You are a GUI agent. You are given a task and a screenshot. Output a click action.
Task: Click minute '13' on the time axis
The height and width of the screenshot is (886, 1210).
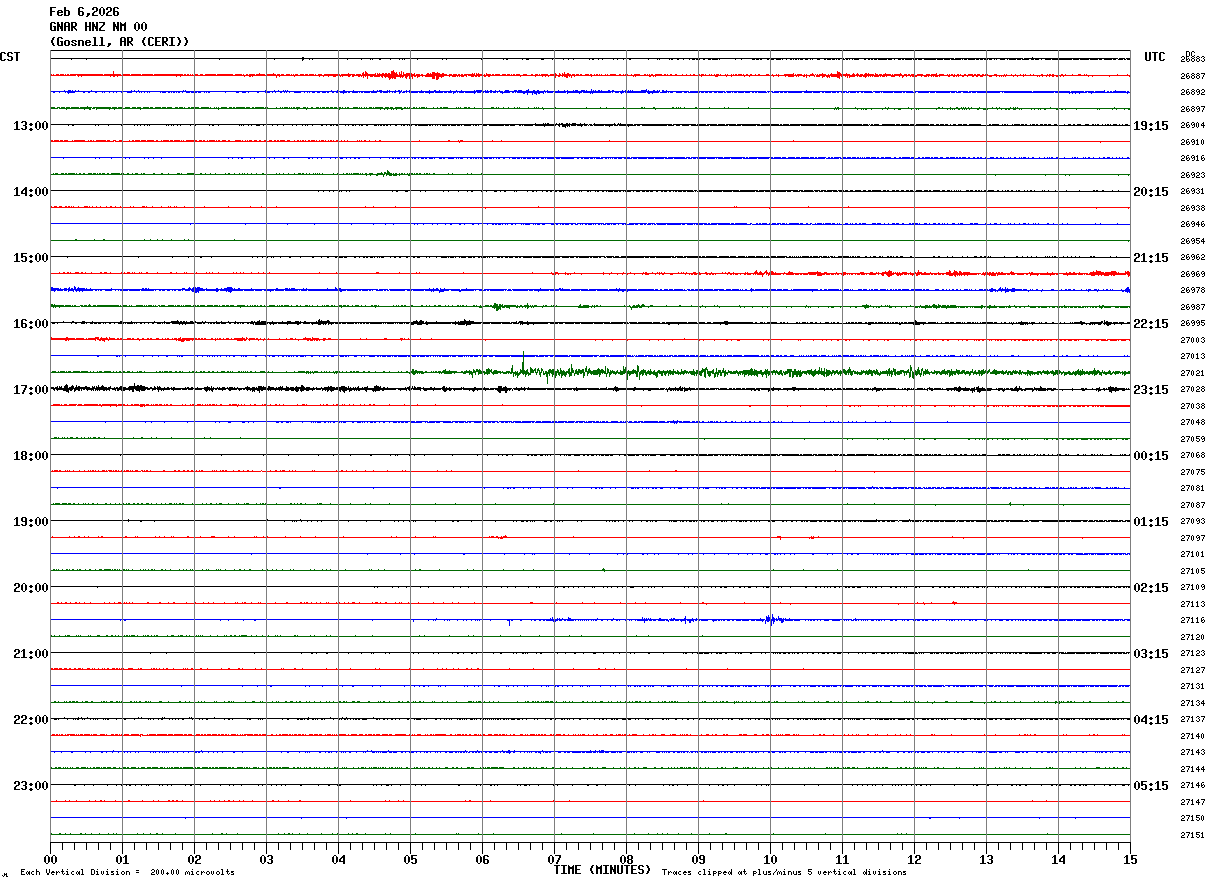coord(986,859)
